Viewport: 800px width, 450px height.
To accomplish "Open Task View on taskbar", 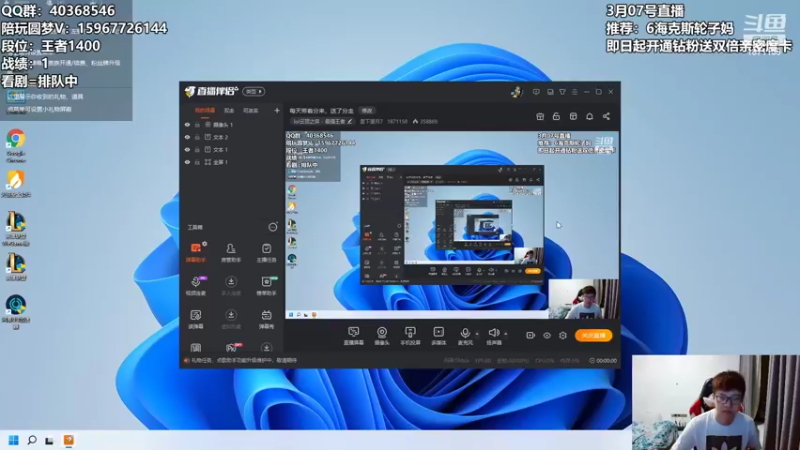I will point(49,440).
